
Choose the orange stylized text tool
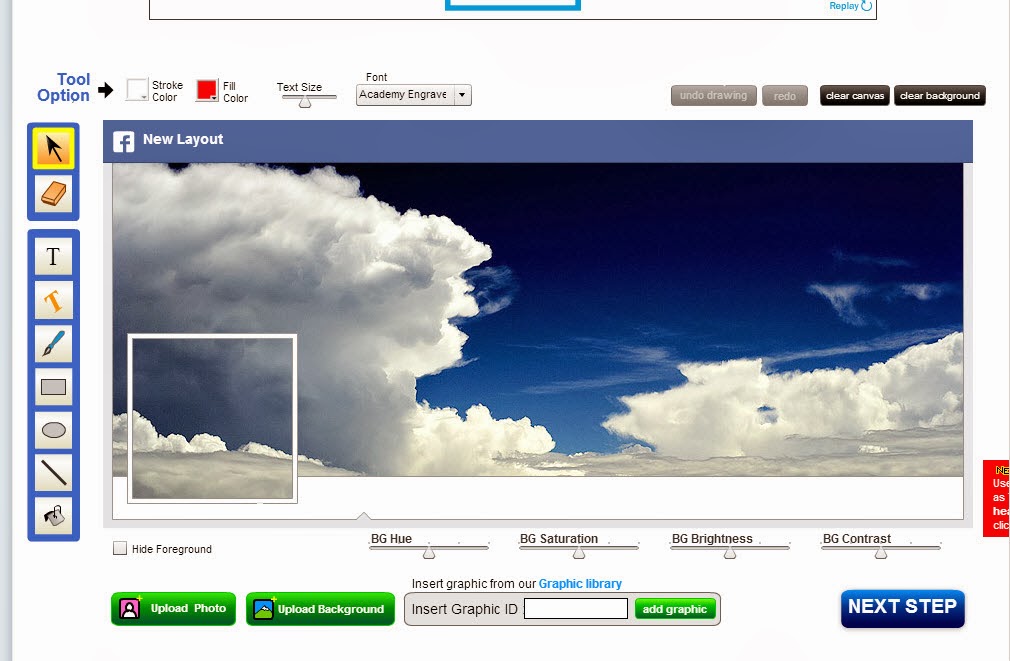tap(53, 300)
